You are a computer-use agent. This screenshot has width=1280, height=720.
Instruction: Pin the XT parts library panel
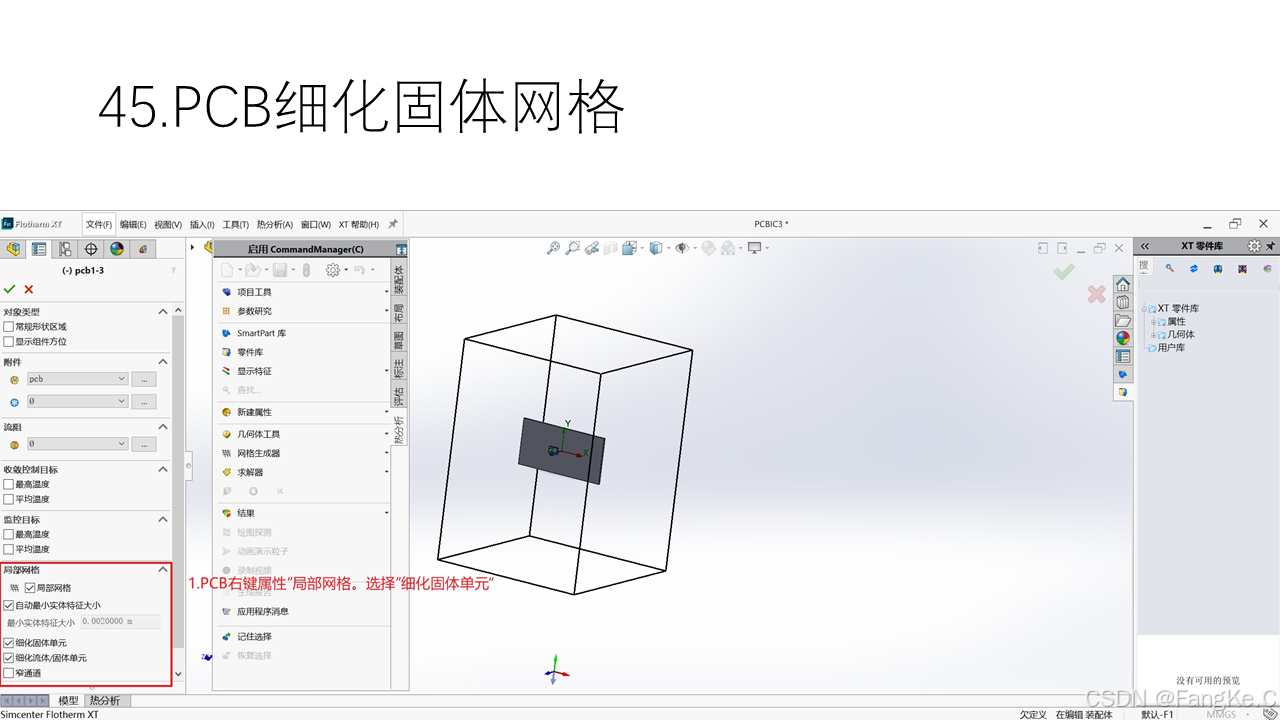(x=1271, y=246)
